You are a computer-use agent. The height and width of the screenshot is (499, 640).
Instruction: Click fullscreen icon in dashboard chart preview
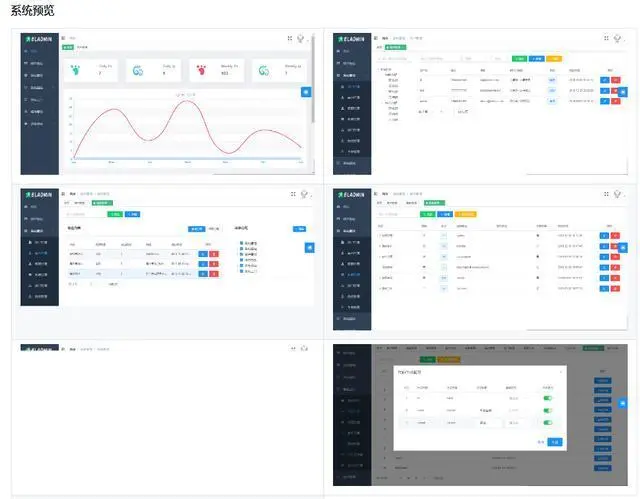(x=290, y=38)
